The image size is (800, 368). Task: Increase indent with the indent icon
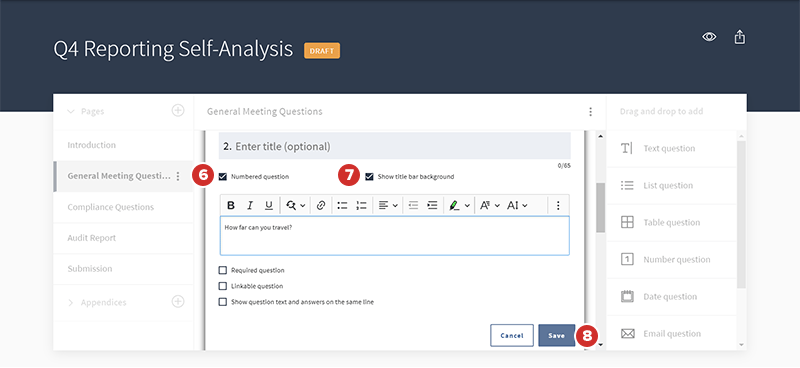tap(432, 205)
